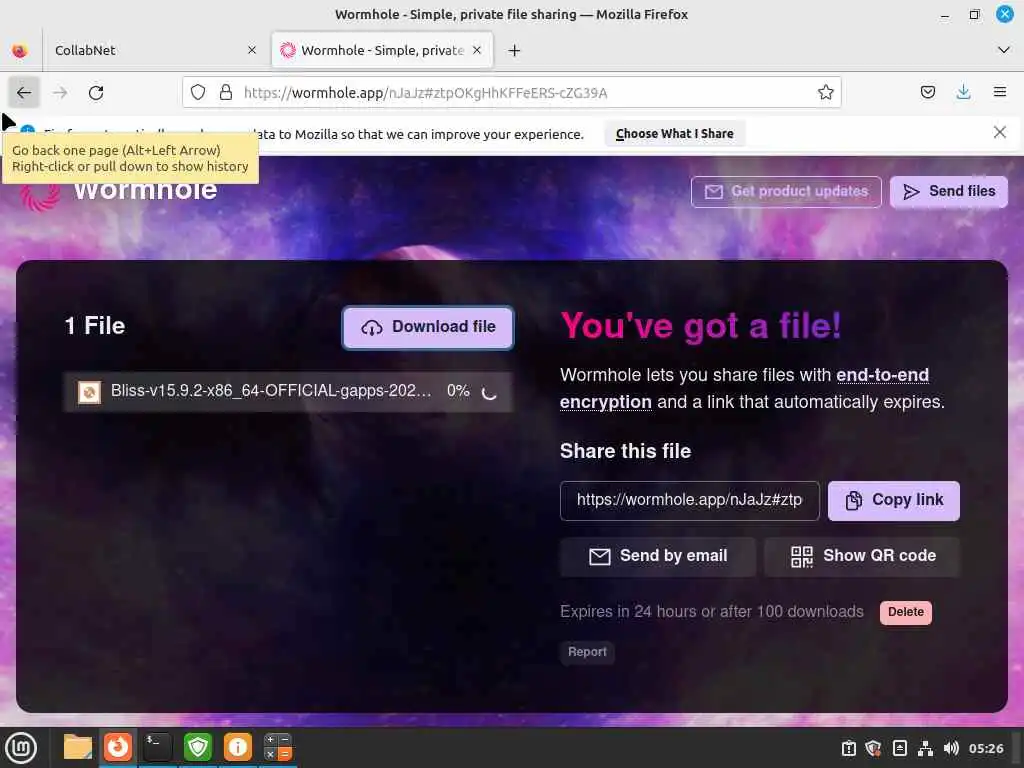The image size is (1024, 768).
Task: Click the Show QR code button
Action: [862, 556]
